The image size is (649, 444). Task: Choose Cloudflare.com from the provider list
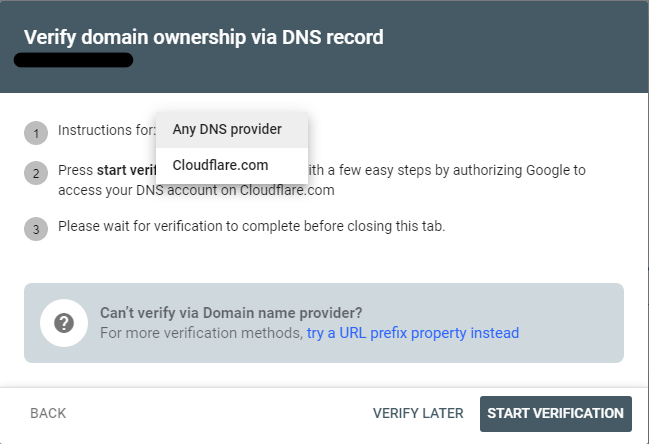220,165
